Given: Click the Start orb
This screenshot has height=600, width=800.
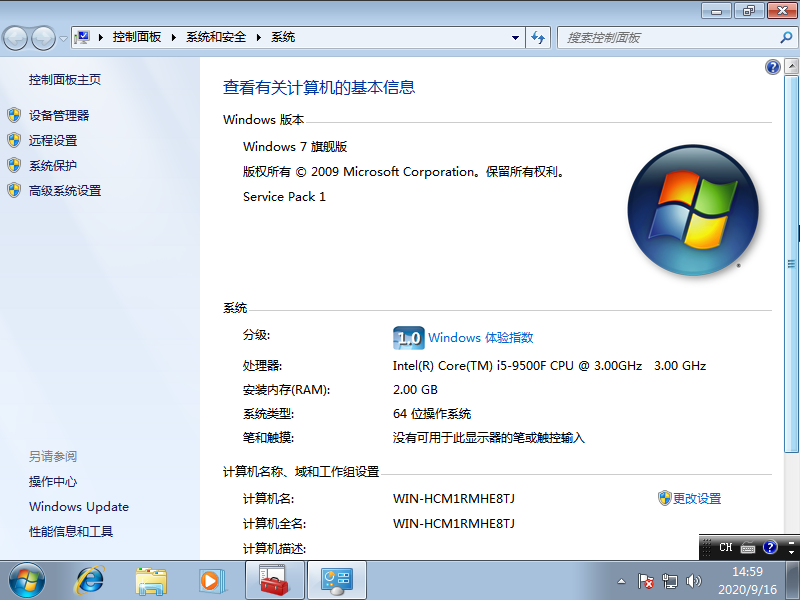Looking at the screenshot, I should pyautogui.click(x=25, y=580).
